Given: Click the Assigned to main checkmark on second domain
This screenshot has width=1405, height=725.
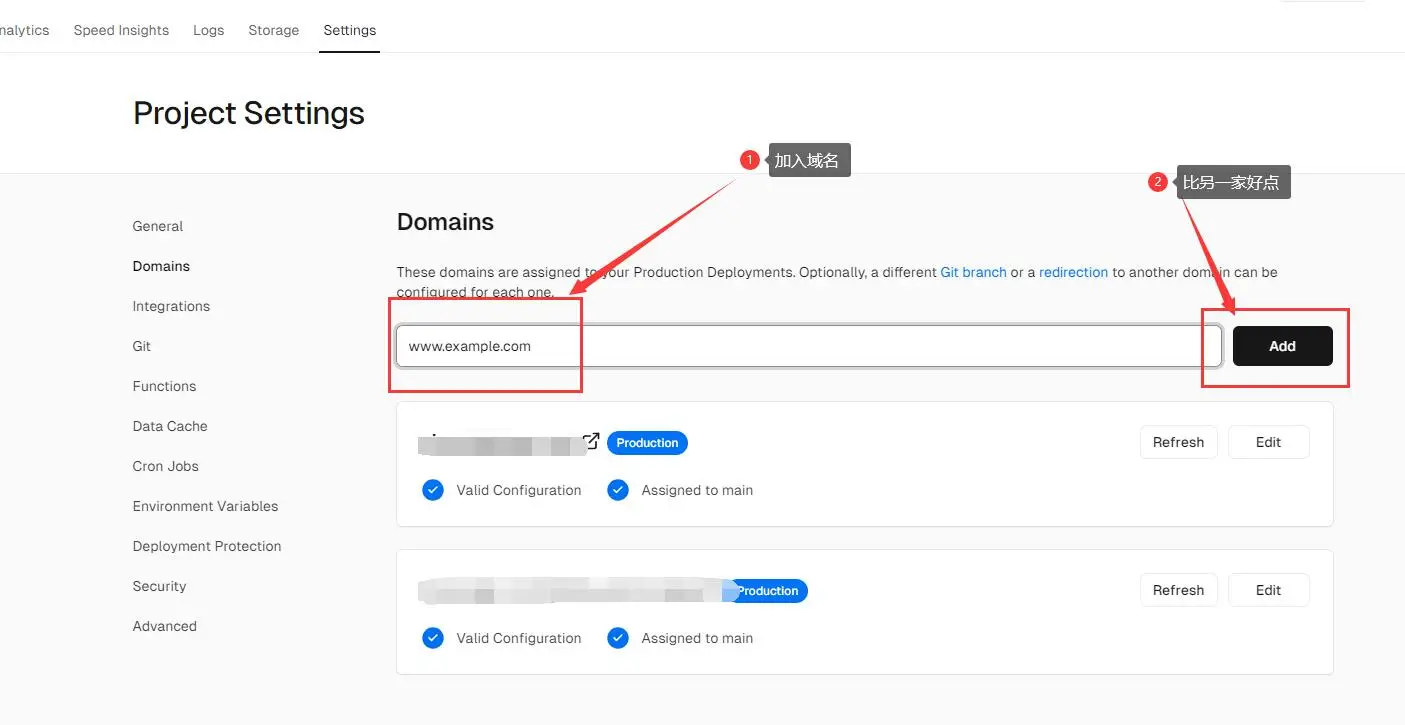Looking at the screenshot, I should 617,638.
